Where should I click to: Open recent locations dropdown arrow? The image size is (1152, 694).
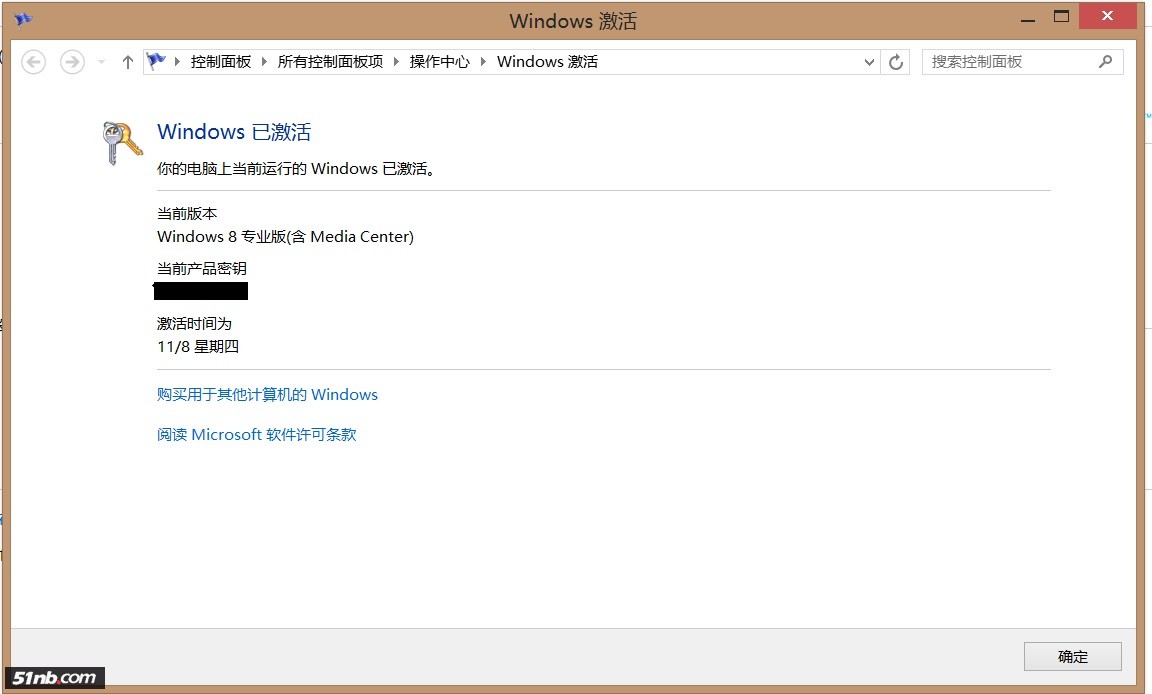tap(101, 62)
